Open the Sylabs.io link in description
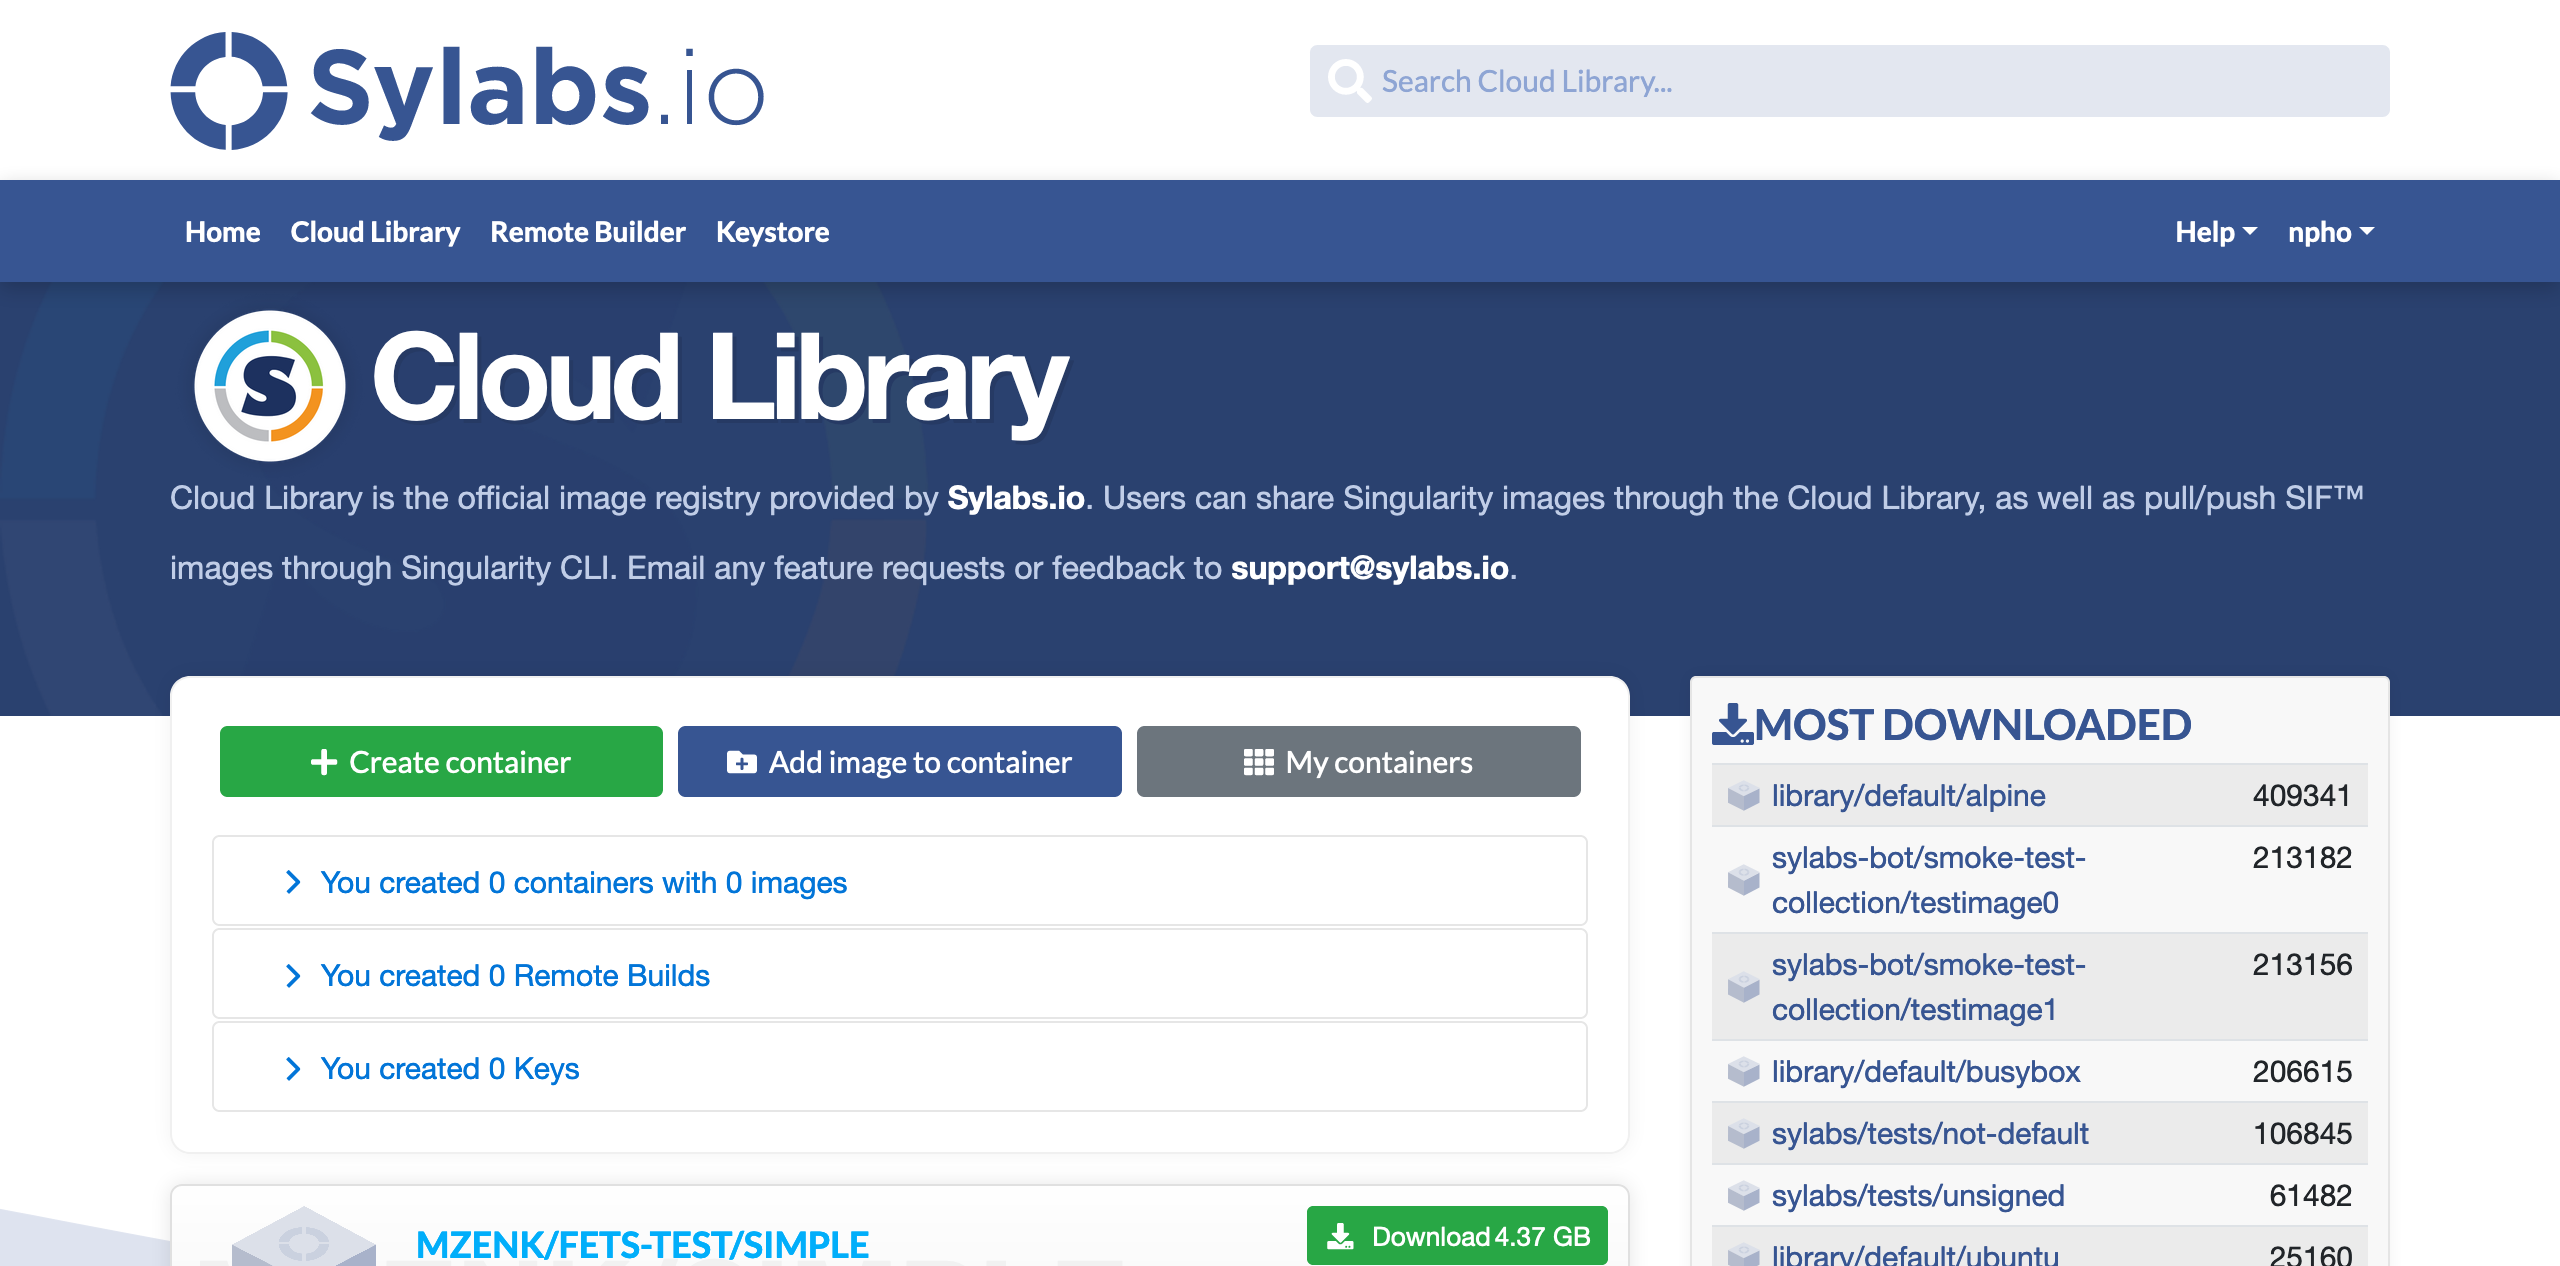 (1016, 498)
